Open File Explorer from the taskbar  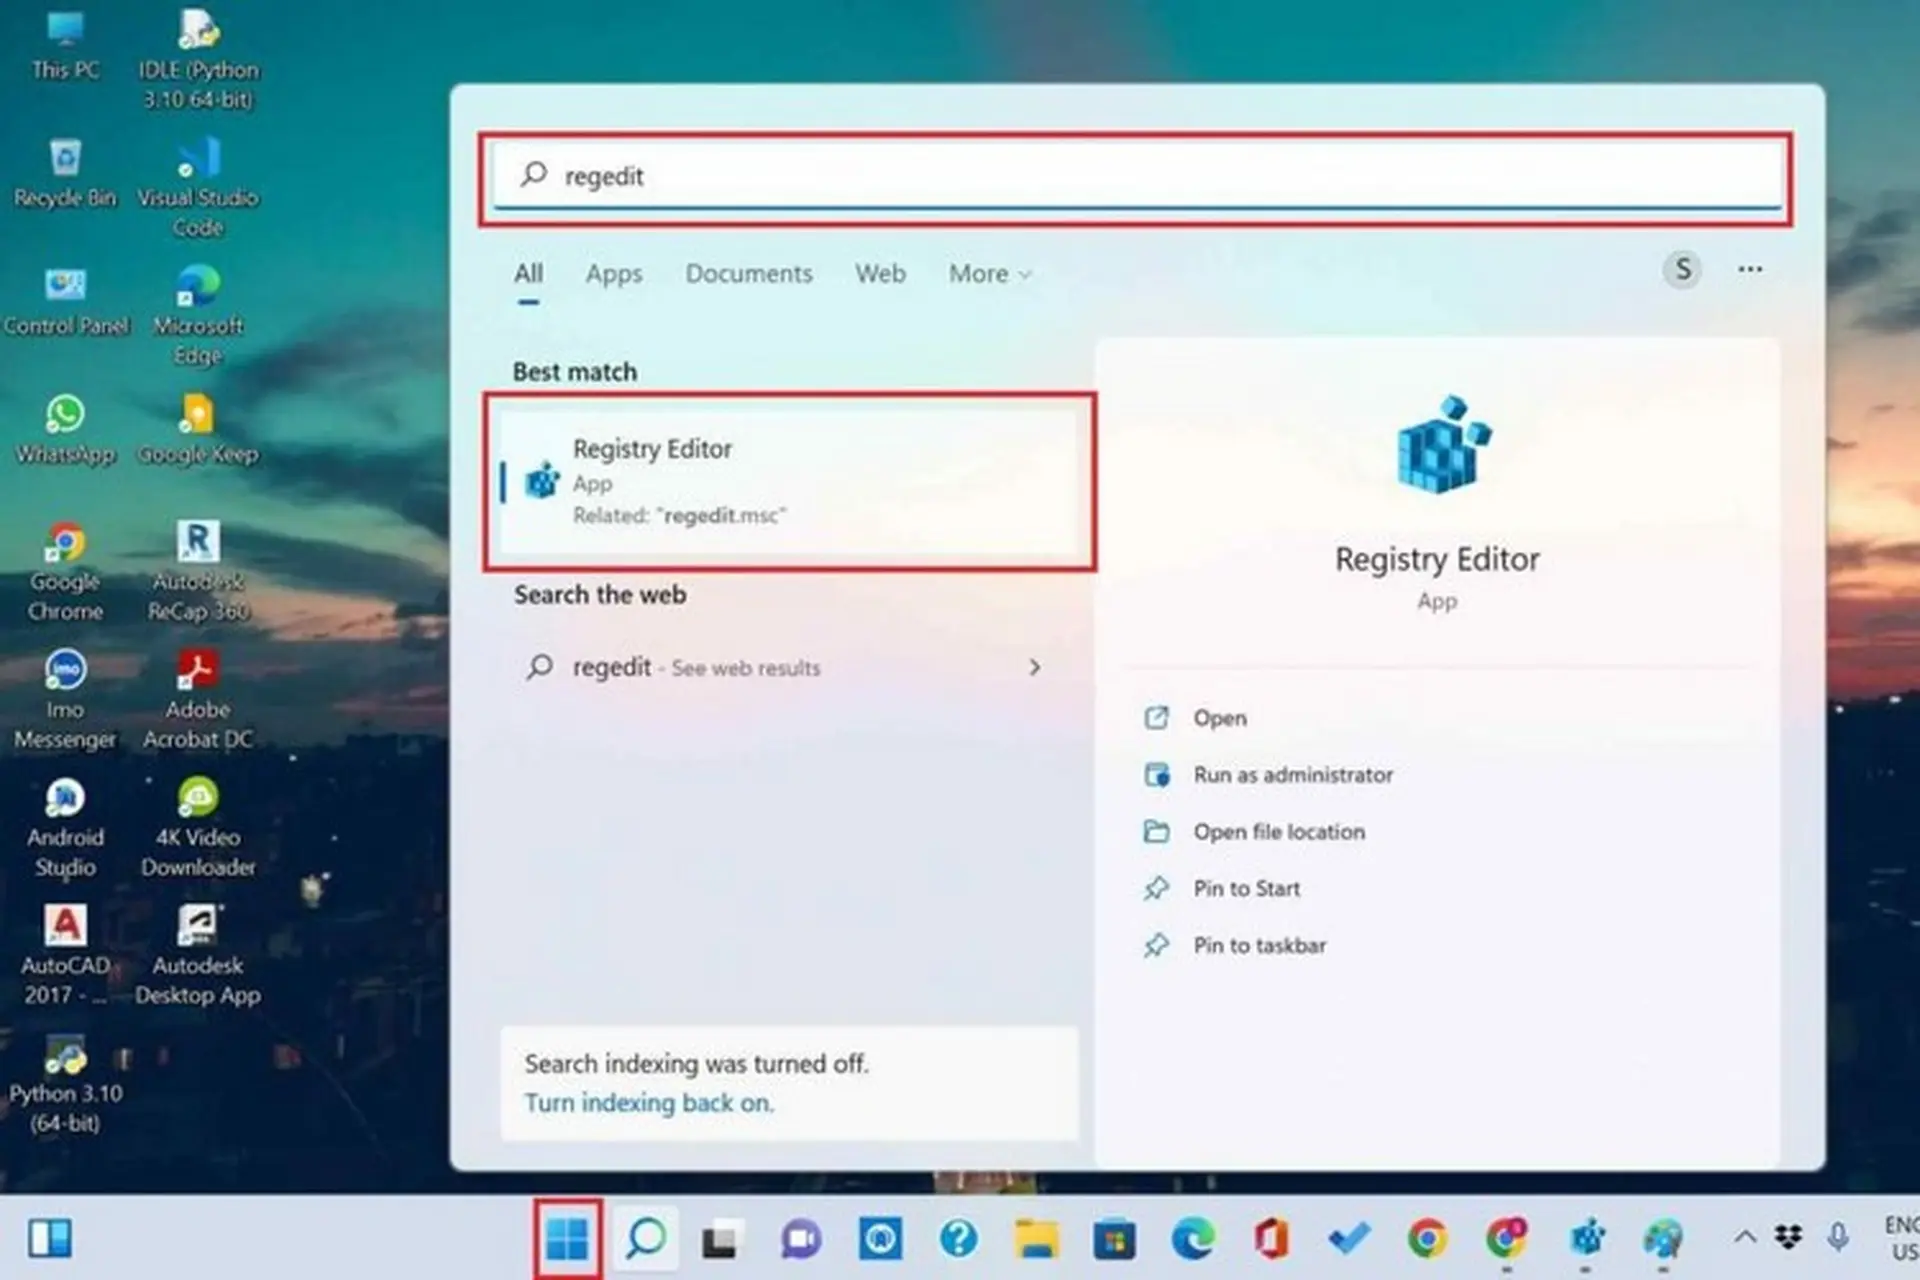coord(1036,1240)
